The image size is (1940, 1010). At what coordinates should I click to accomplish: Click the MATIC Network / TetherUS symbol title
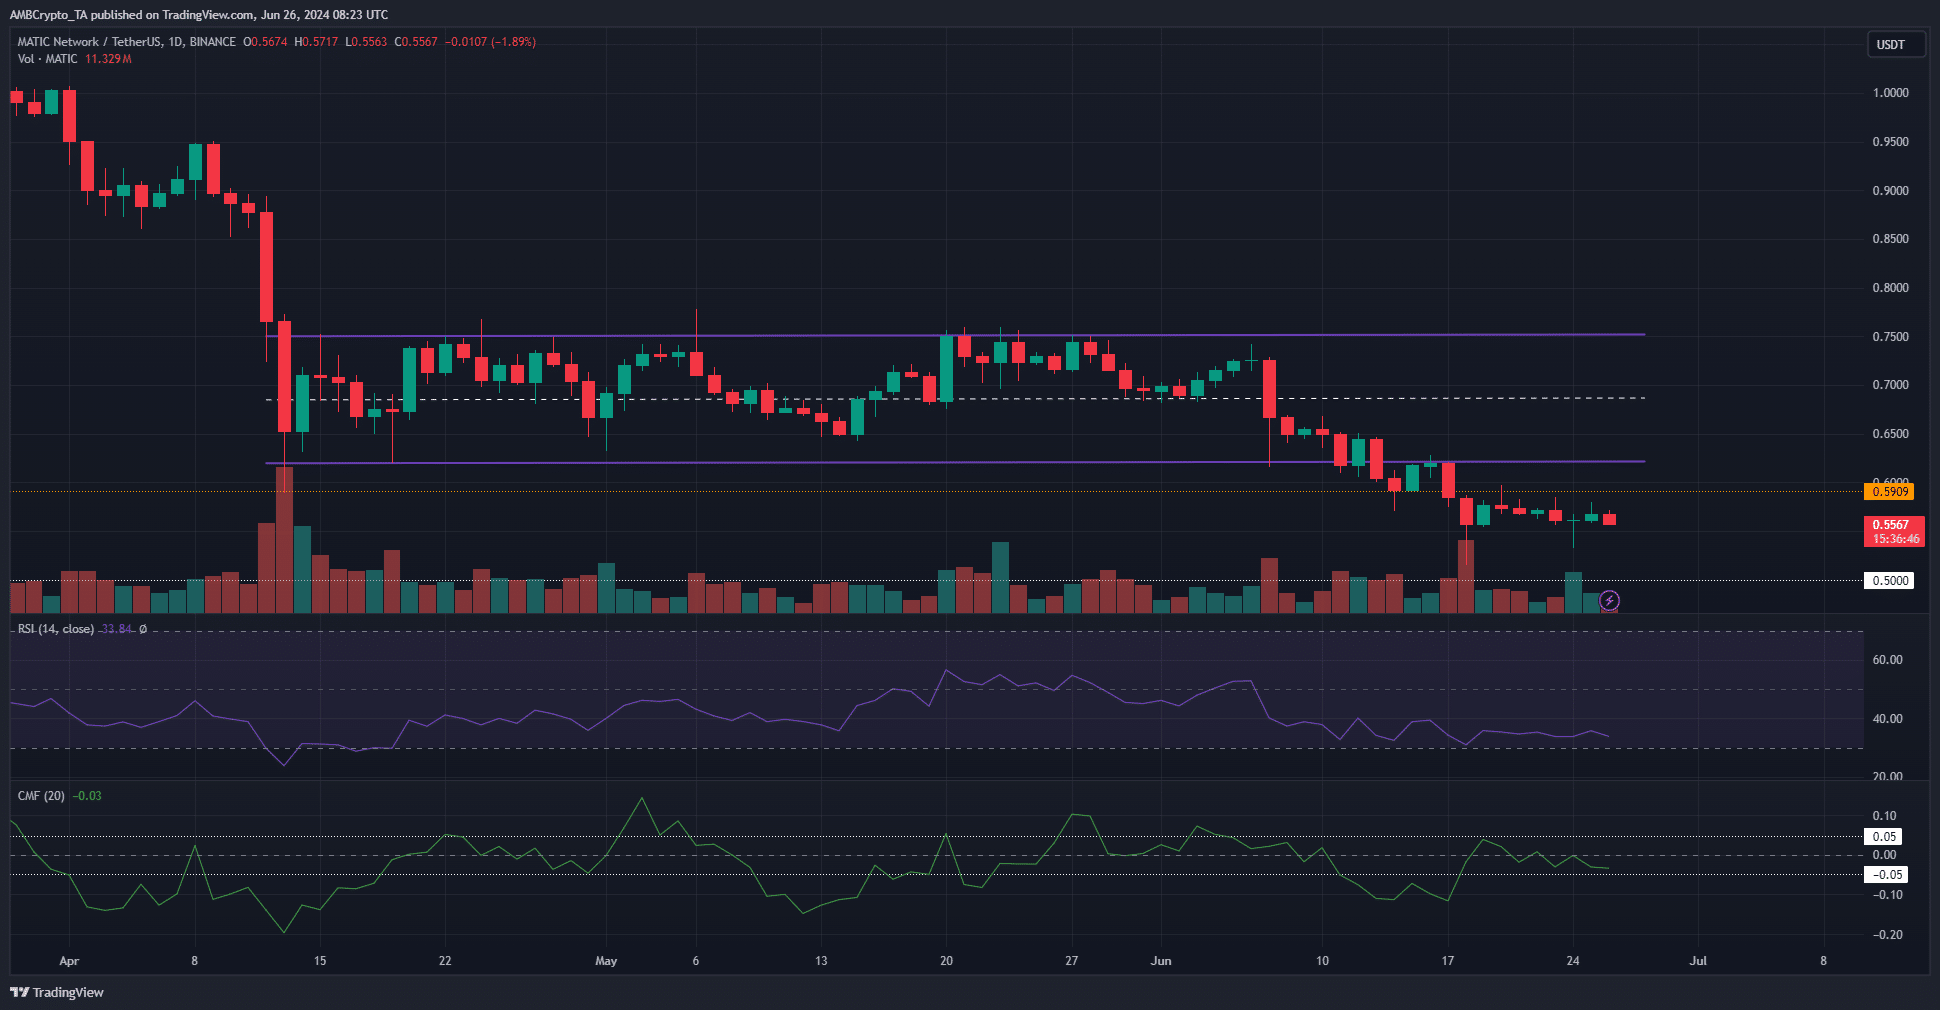(x=126, y=42)
